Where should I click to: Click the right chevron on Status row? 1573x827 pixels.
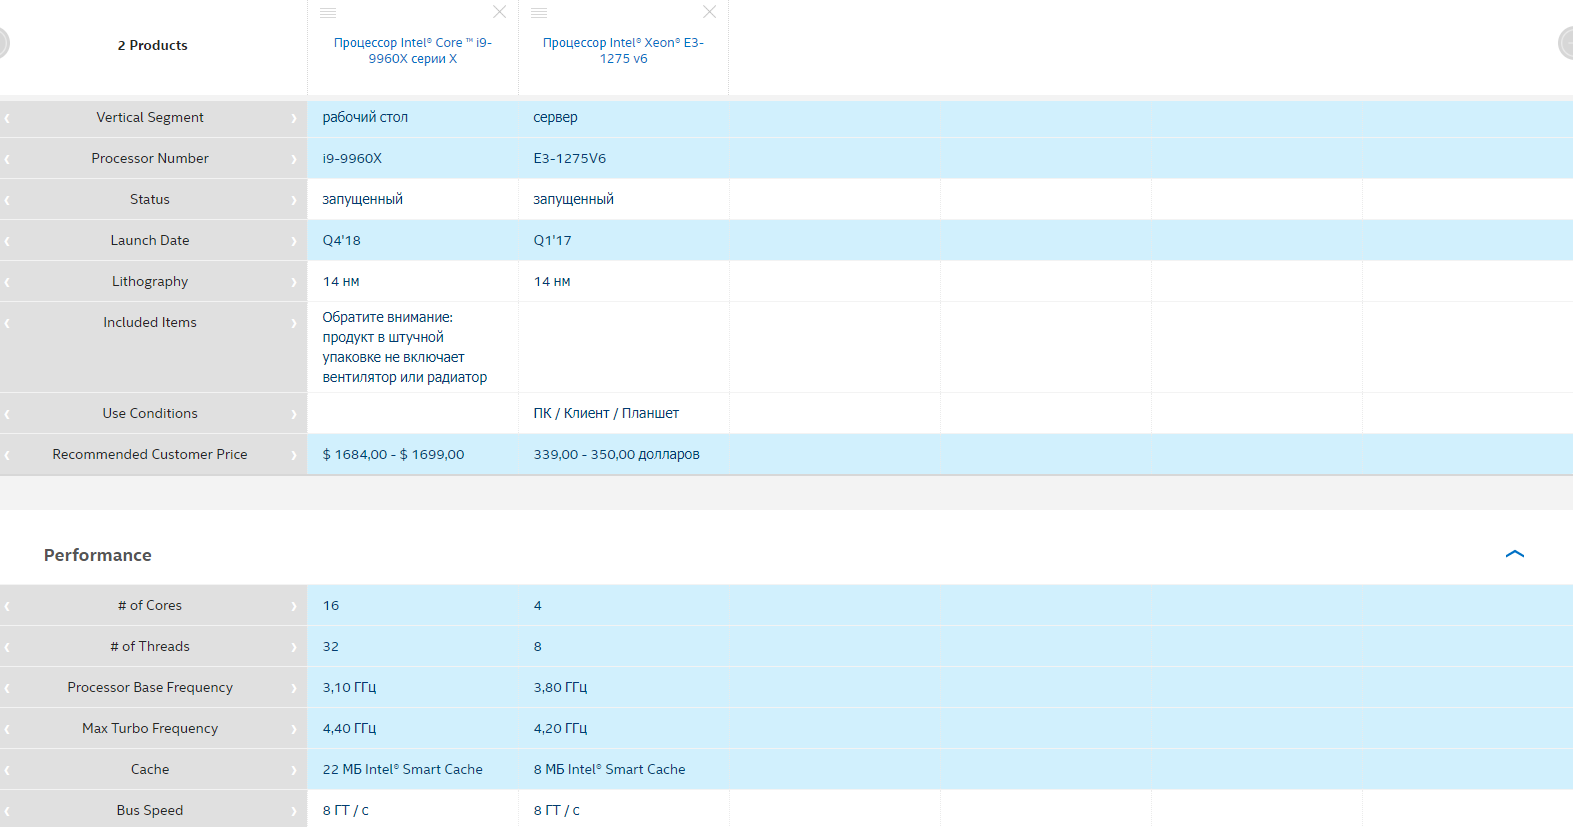pyautogui.click(x=294, y=200)
